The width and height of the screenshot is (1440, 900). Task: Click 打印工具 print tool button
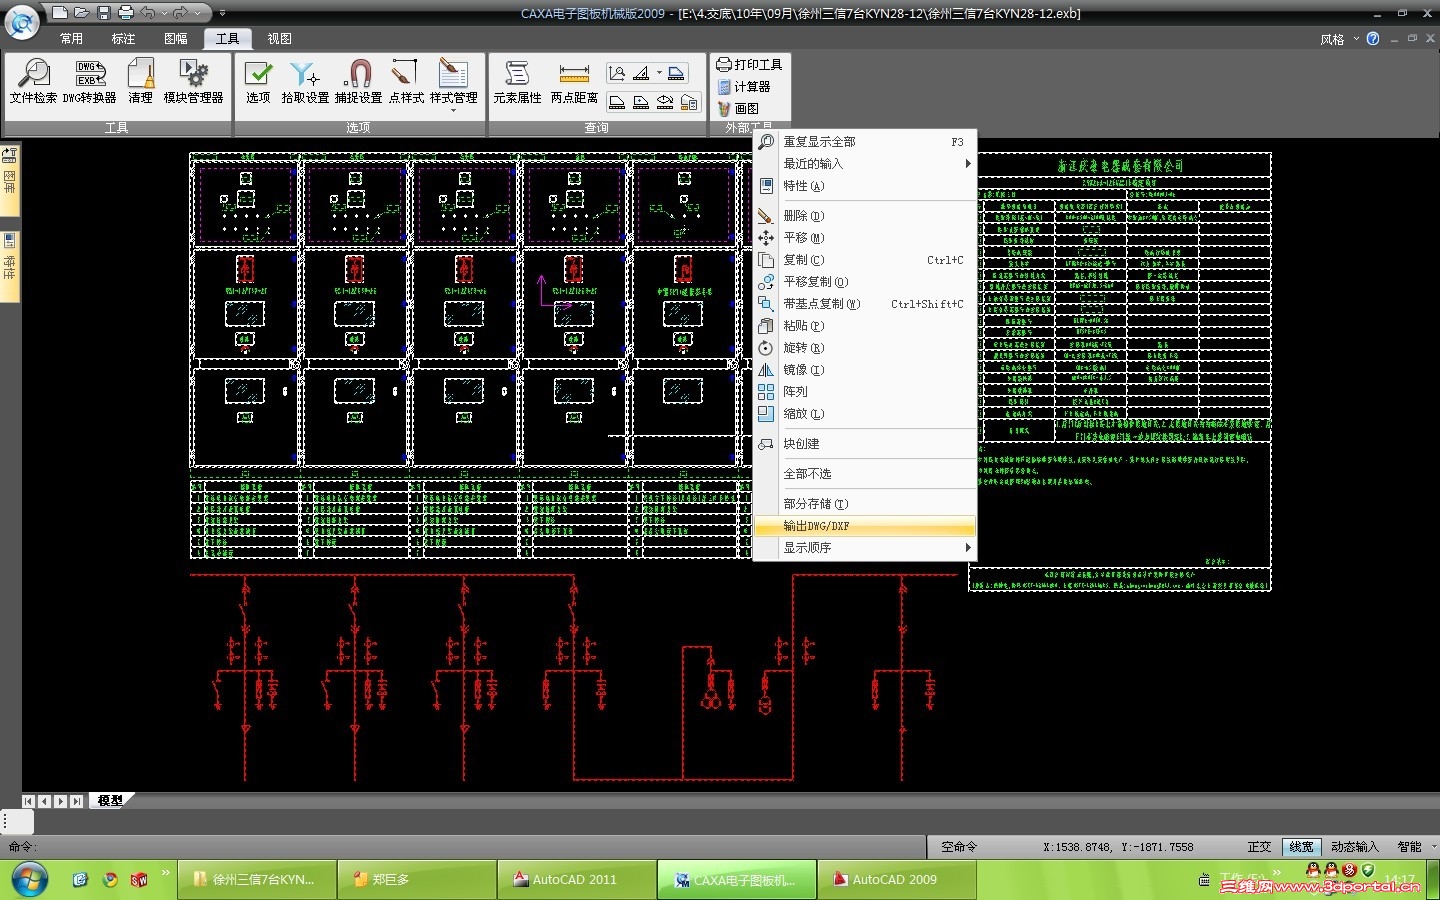point(750,65)
